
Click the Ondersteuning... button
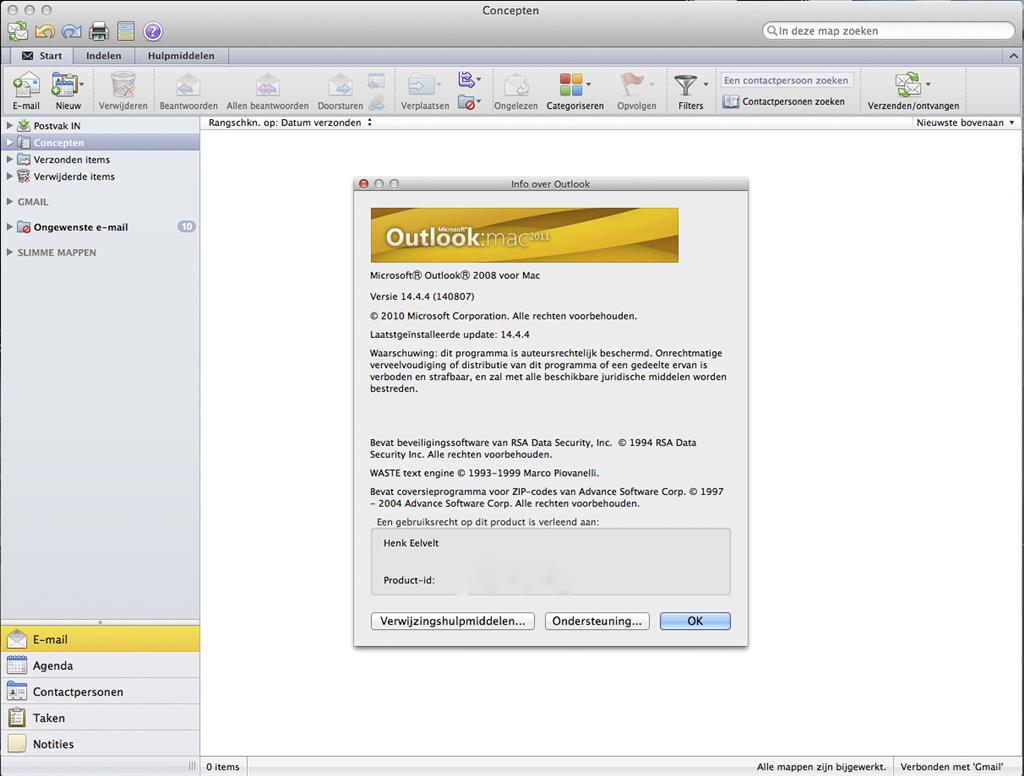pos(597,621)
